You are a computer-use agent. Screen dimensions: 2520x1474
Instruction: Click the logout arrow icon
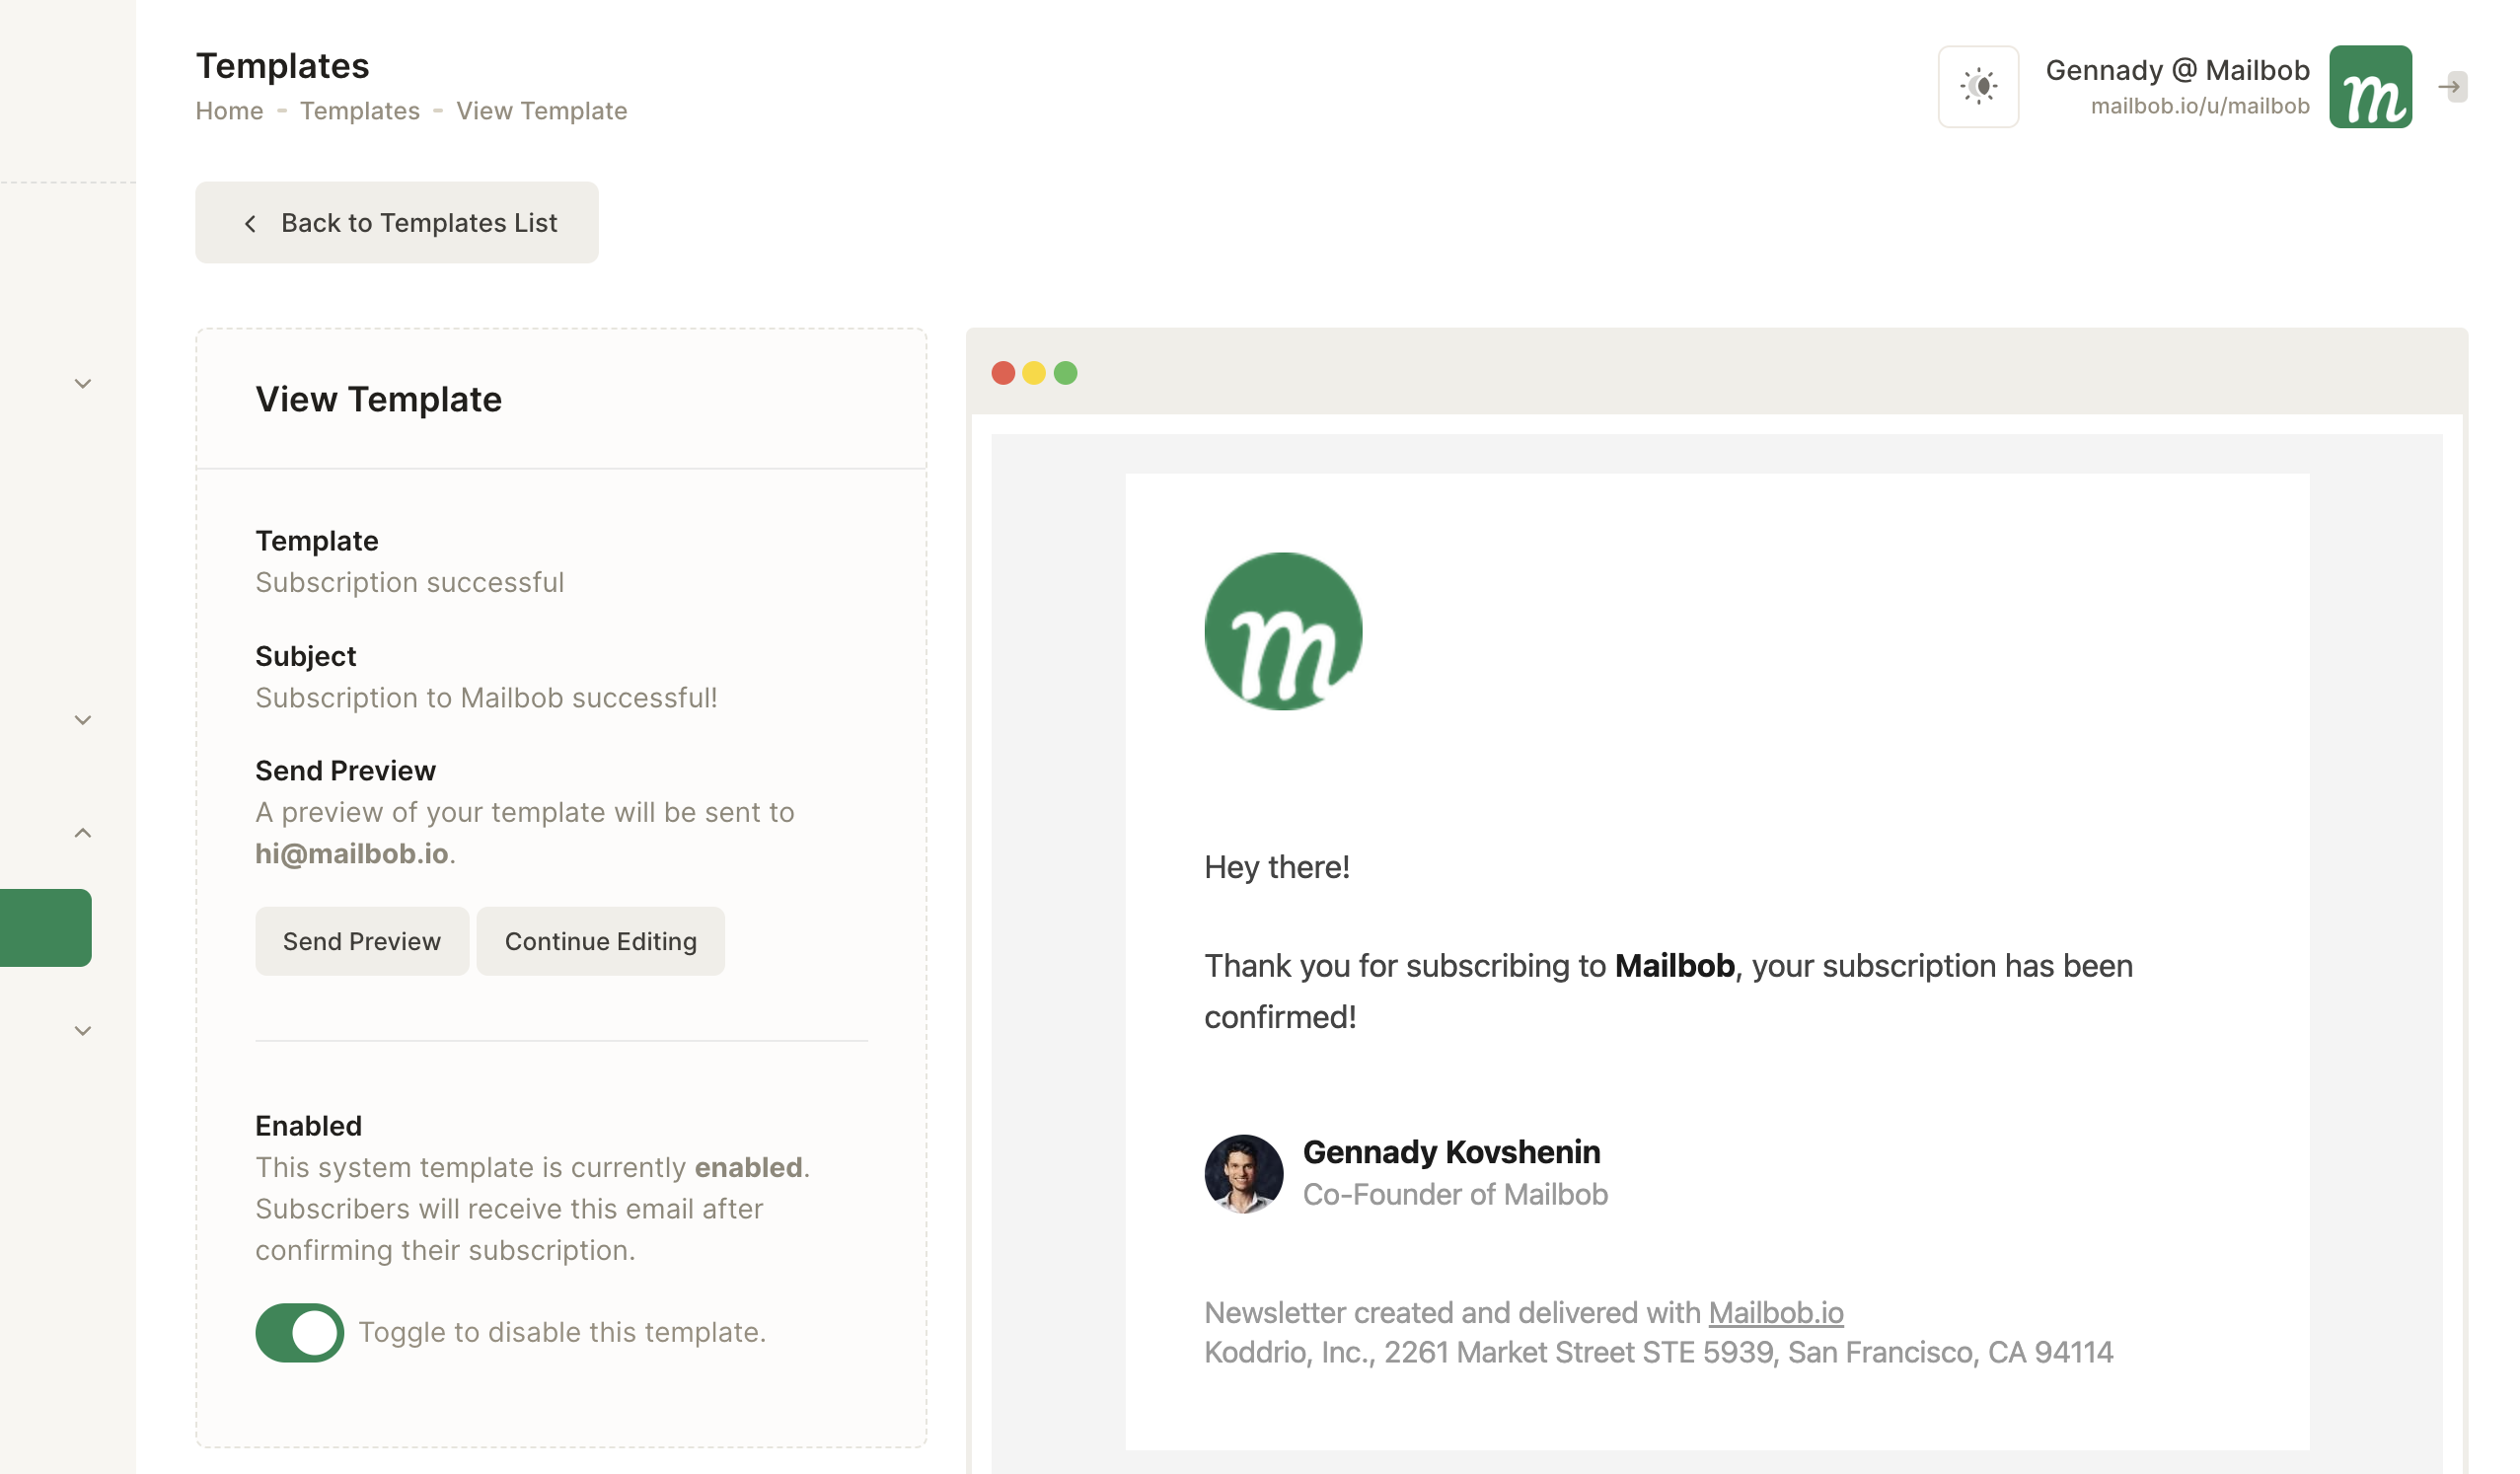point(2450,86)
